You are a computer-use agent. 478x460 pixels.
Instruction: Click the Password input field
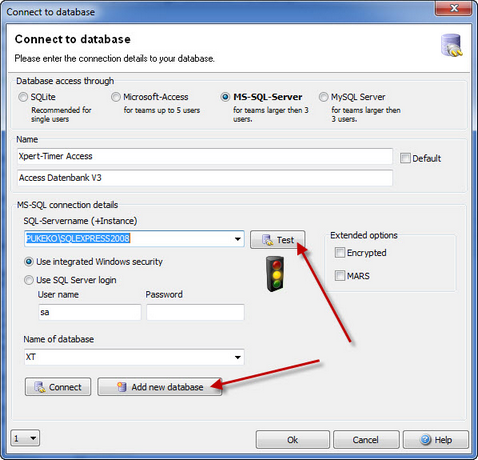tap(195, 312)
